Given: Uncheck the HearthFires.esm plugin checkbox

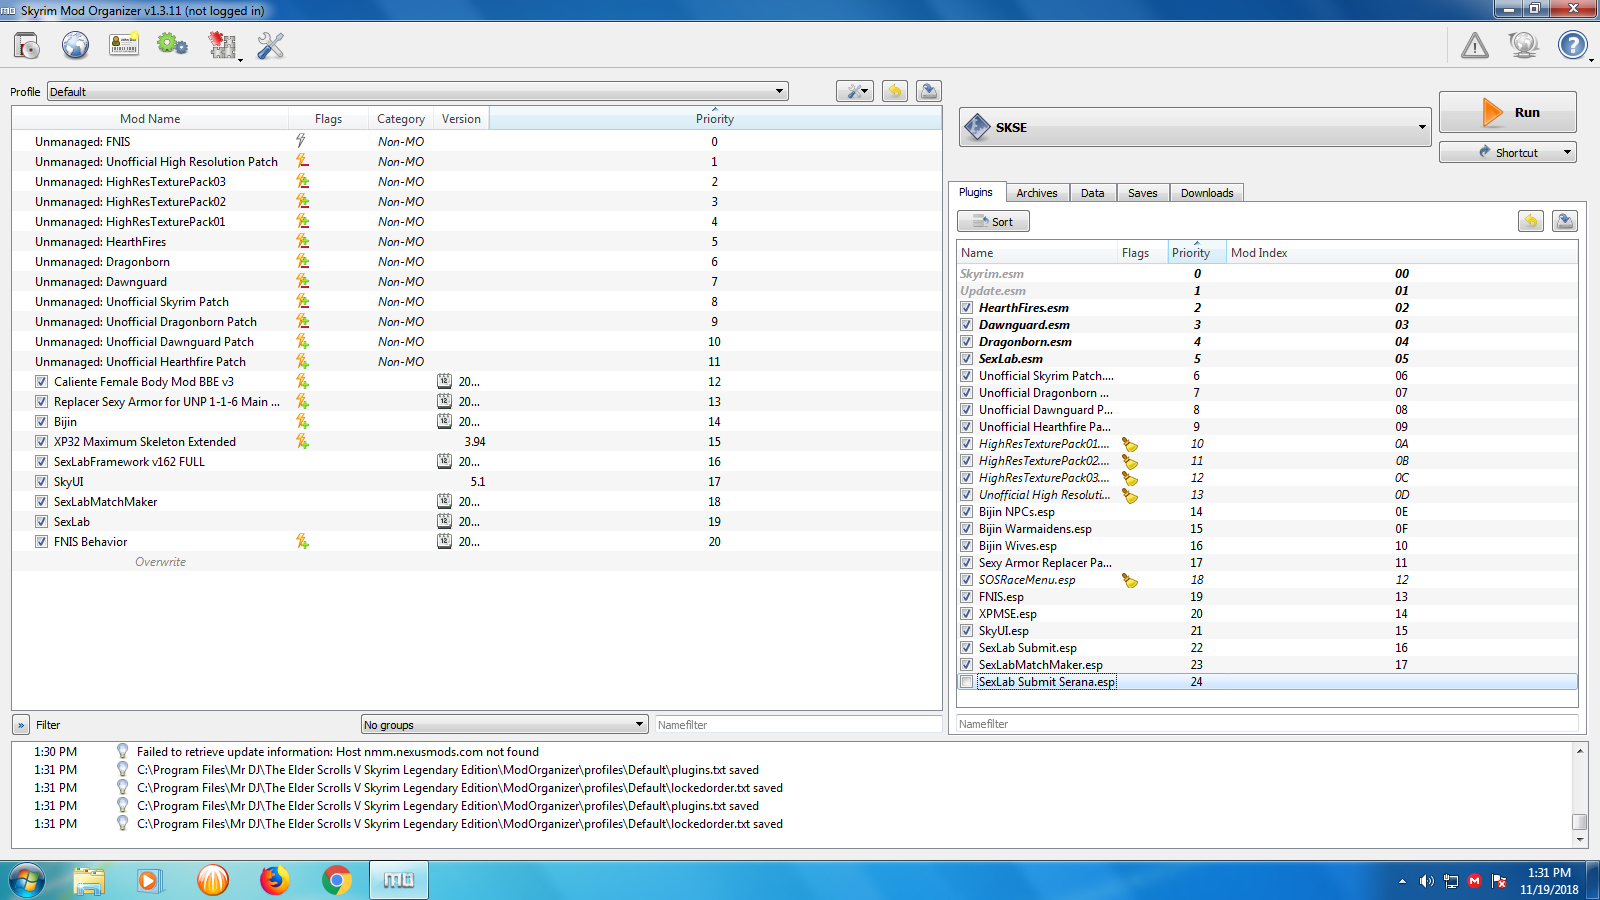Looking at the screenshot, I should pyautogui.click(x=966, y=308).
